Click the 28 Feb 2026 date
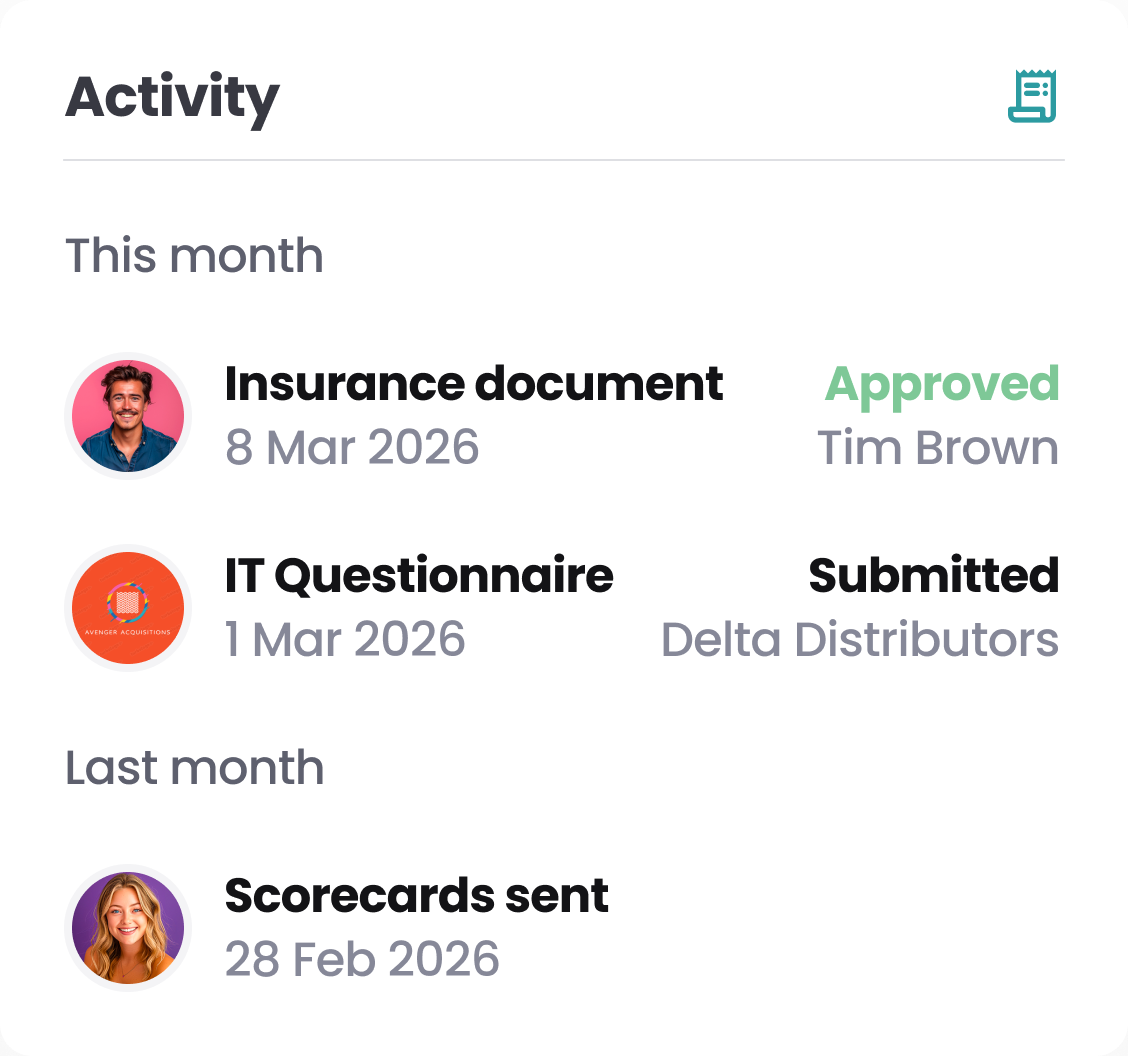This screenshot has width=1128, height=1056. coord(362,959)
